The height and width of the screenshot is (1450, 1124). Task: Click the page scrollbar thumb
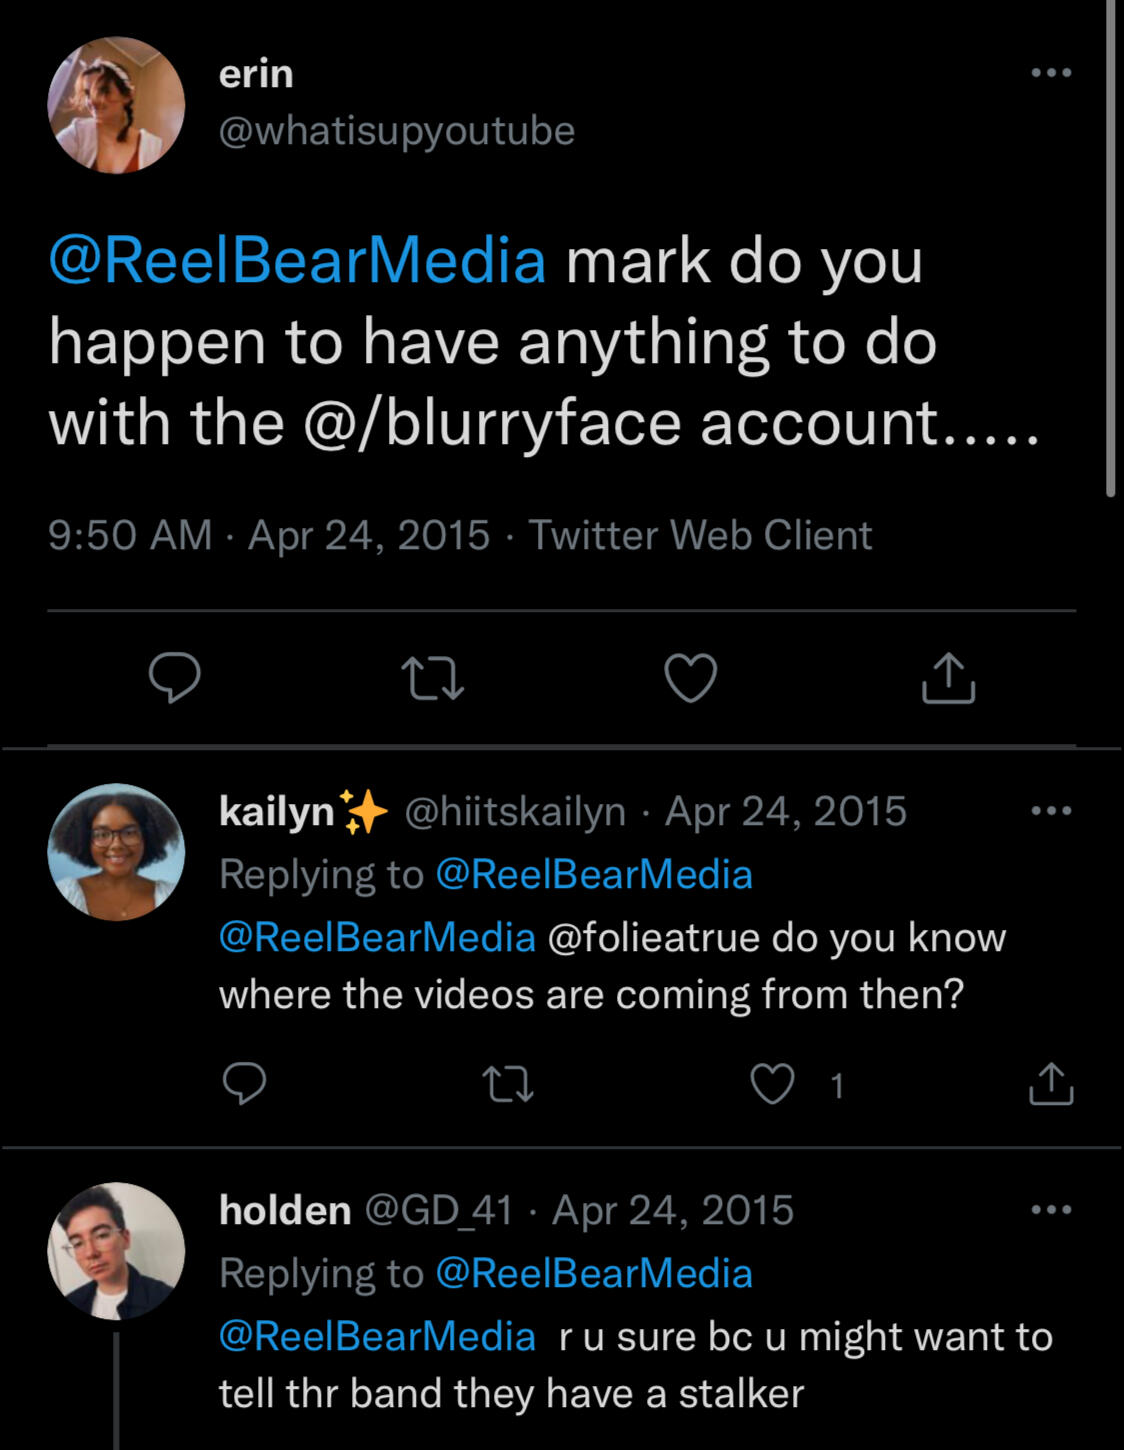[1110, 250]
